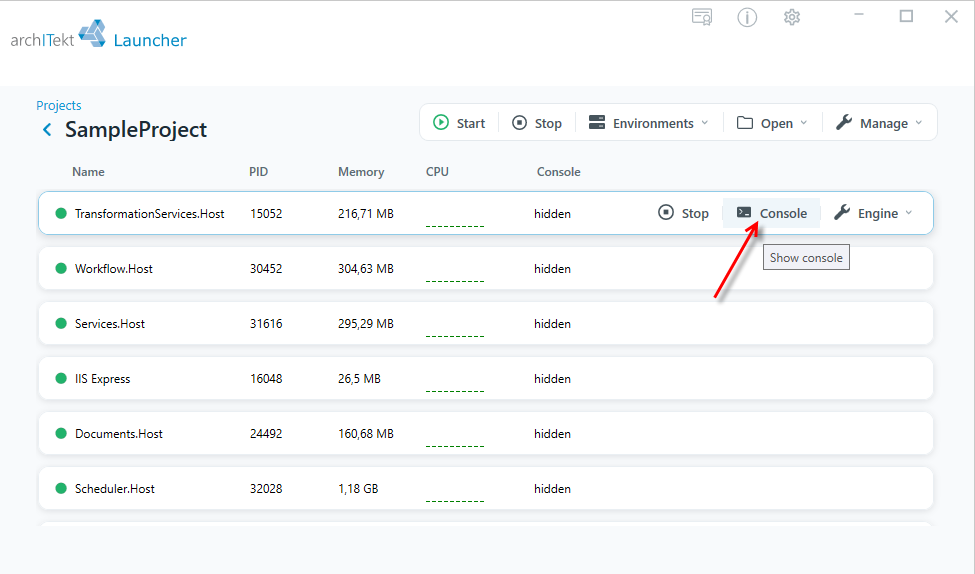Maximize the Launcher window
Image resolution: width=975 pixels, height=574 pixels.
906,16
